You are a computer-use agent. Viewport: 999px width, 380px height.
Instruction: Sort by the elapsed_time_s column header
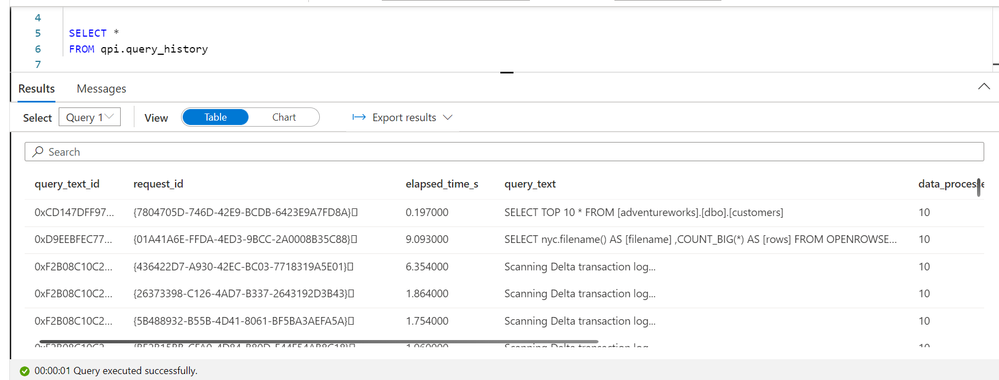(442, 184)
